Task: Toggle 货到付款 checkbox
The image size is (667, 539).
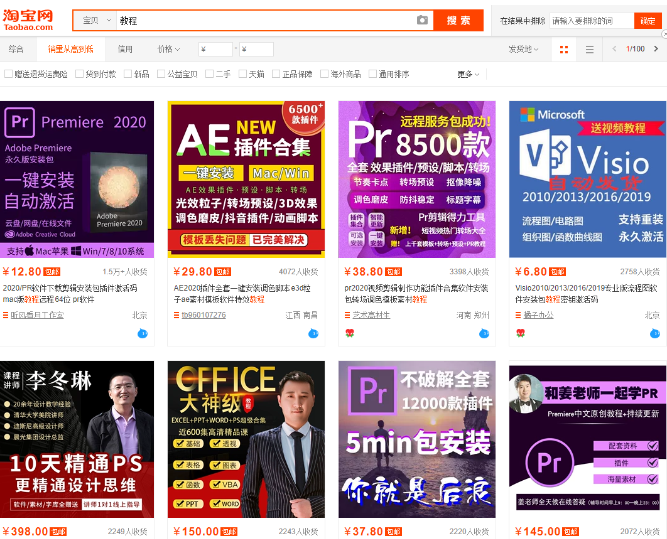Action: click(x=79, y=74)
